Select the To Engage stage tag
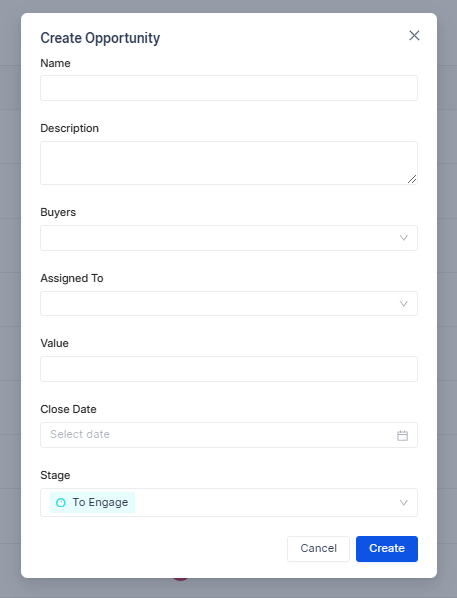The width and height of the screenshot is (457, 598). click(x=92, y=502)
